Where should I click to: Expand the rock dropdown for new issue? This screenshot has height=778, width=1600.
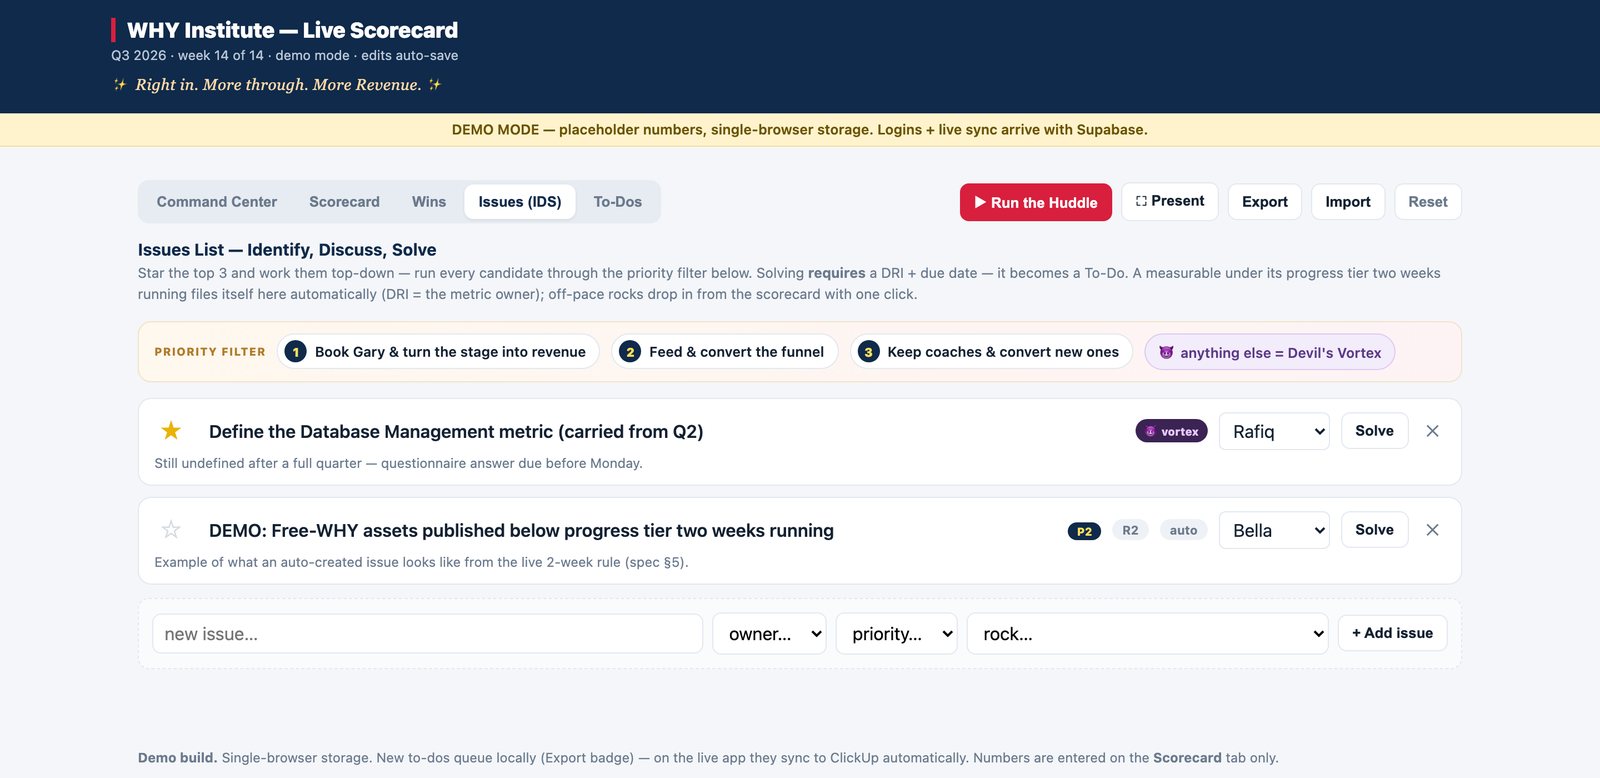1147,634
